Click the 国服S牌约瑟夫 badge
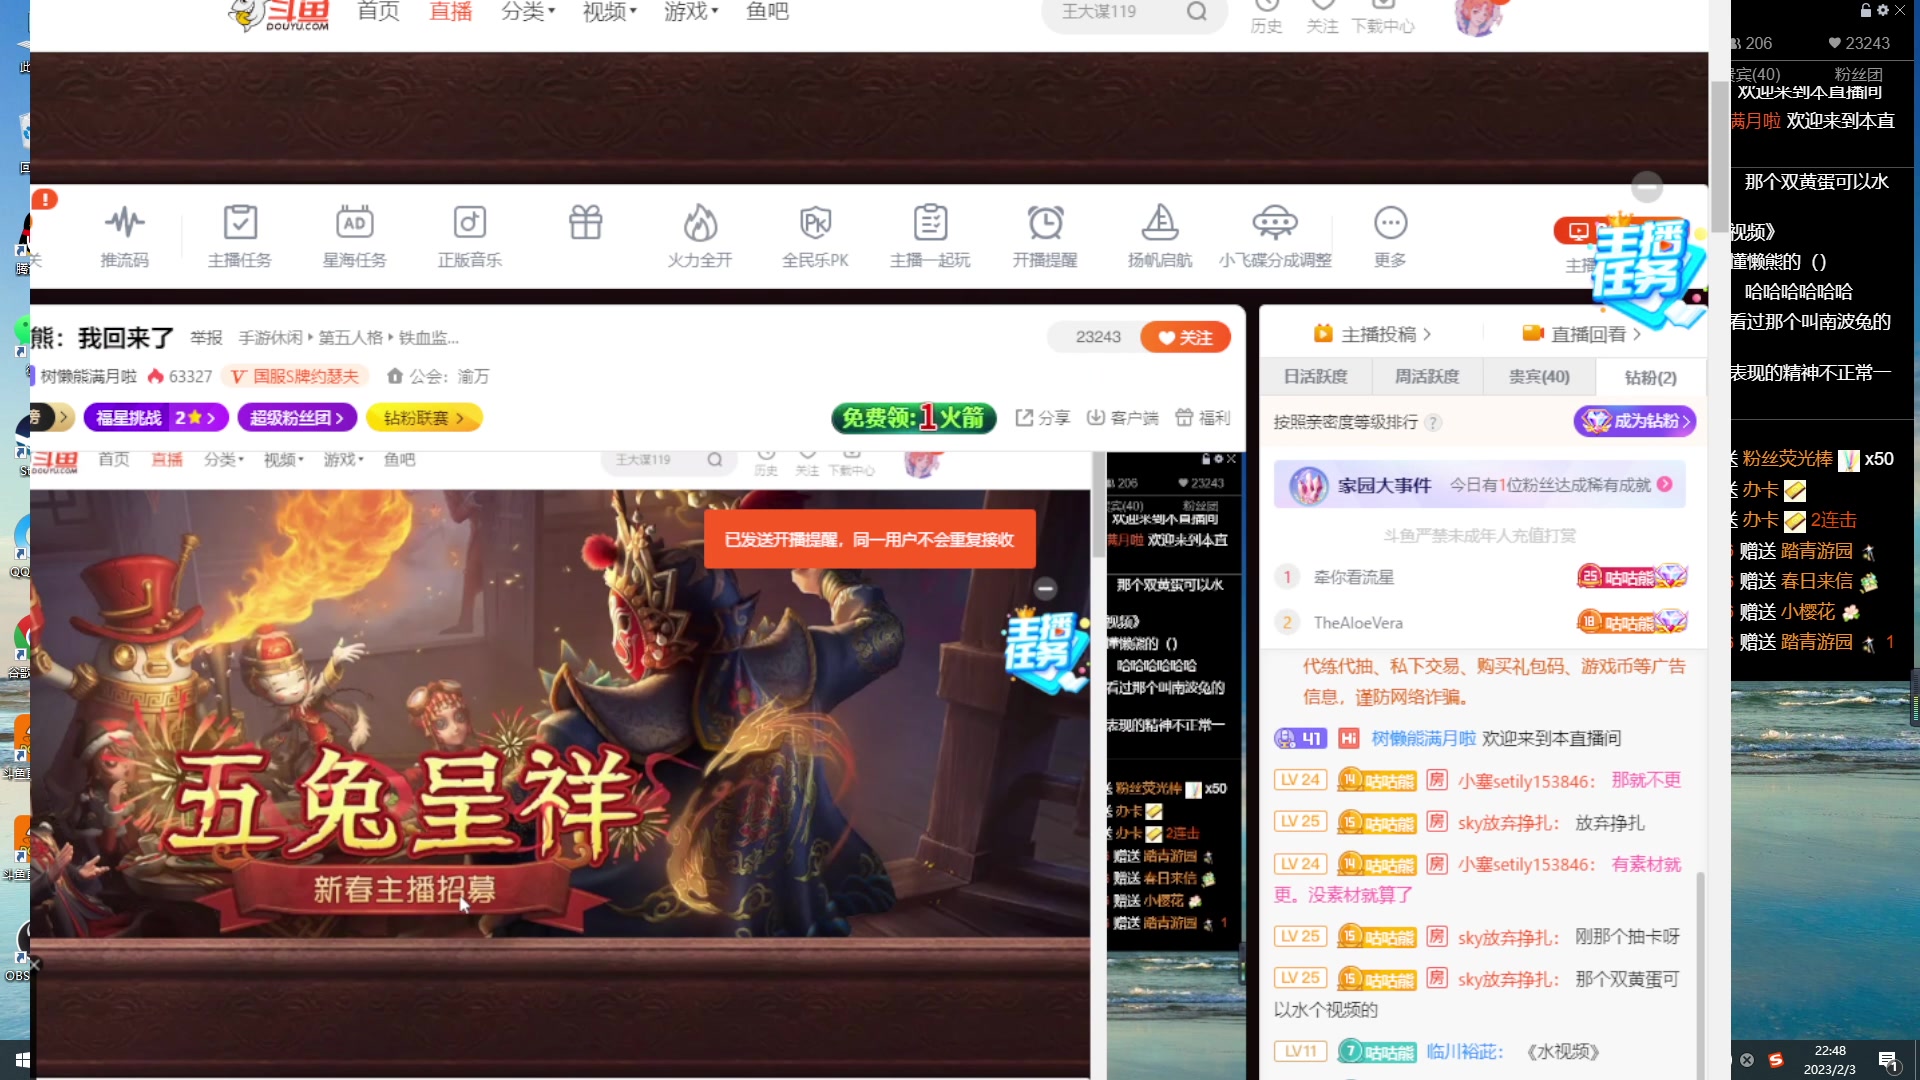Image resolution: width=1920 pixels, height=1080 pixels. tap(295, 377)
